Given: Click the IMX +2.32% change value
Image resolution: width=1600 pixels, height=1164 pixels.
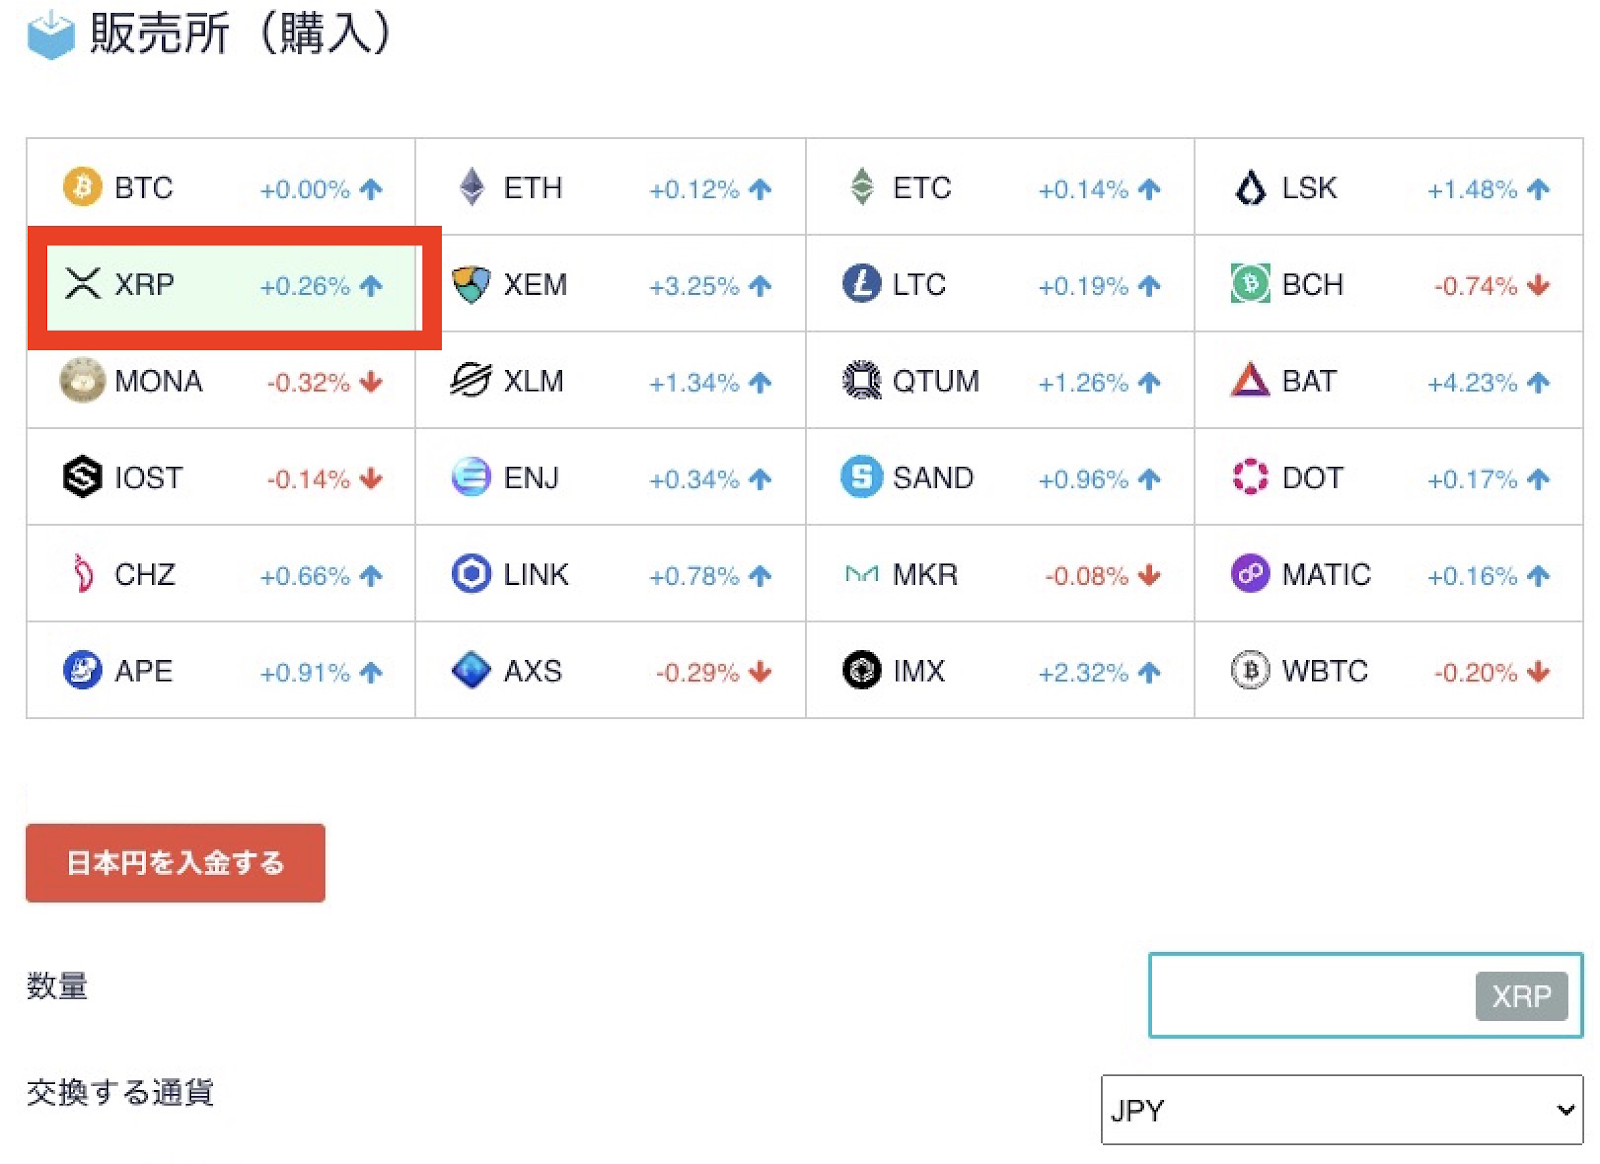Looking at the screenshot, I should 1083,673.
